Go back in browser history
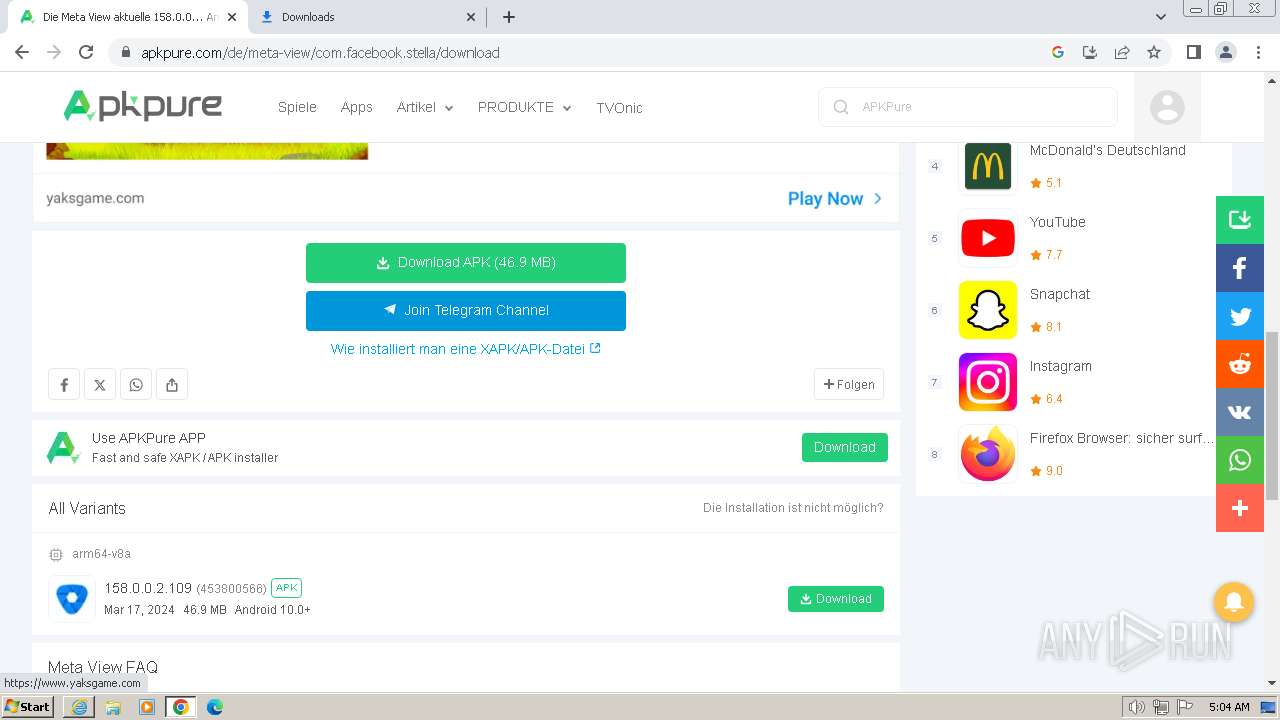Viewport: 1280px width, 720px height. coord(22,52)
